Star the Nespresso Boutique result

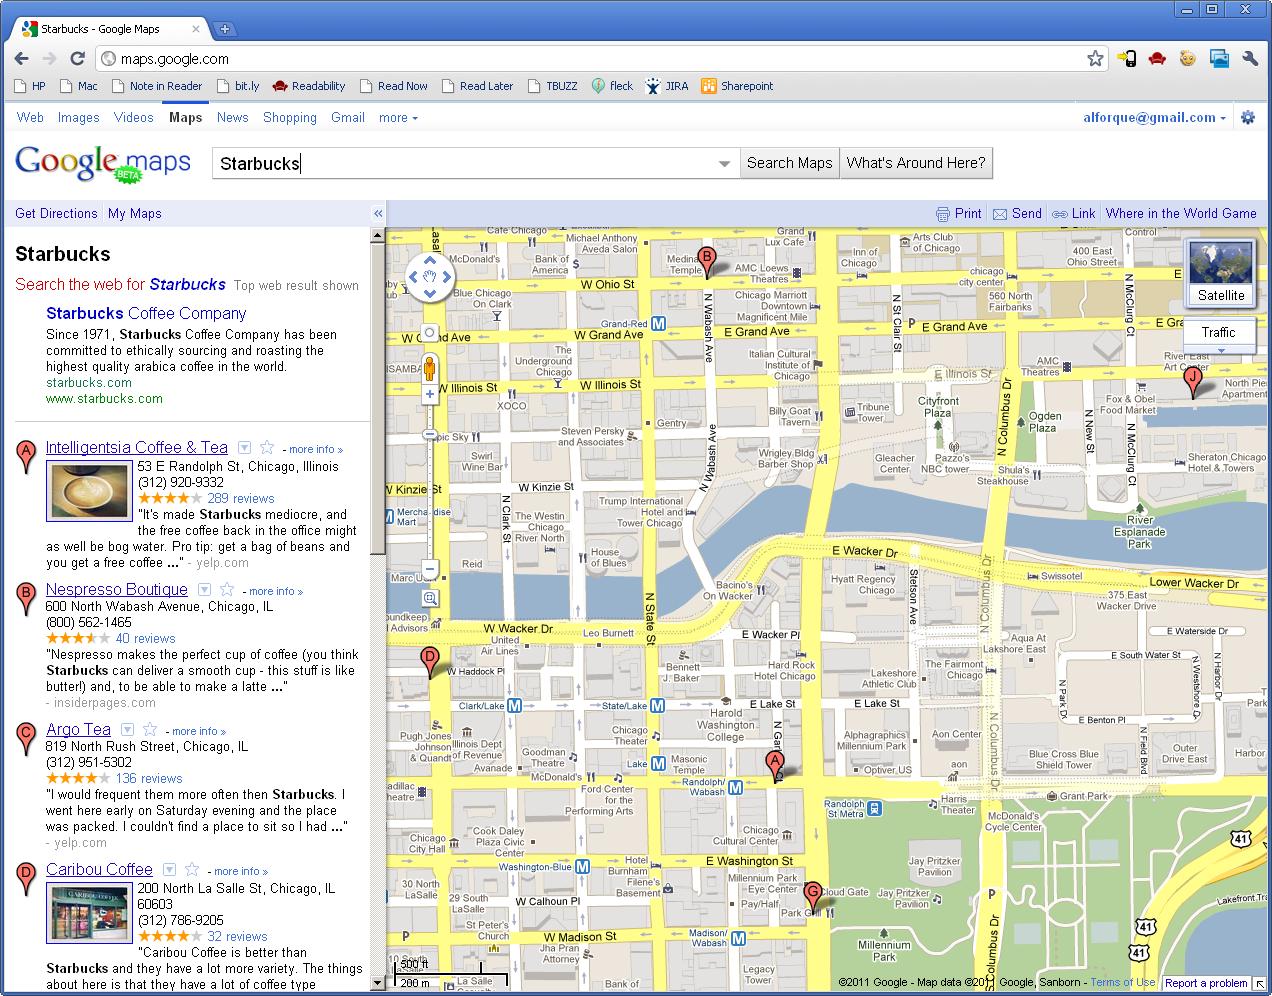(x=227, y=590)
